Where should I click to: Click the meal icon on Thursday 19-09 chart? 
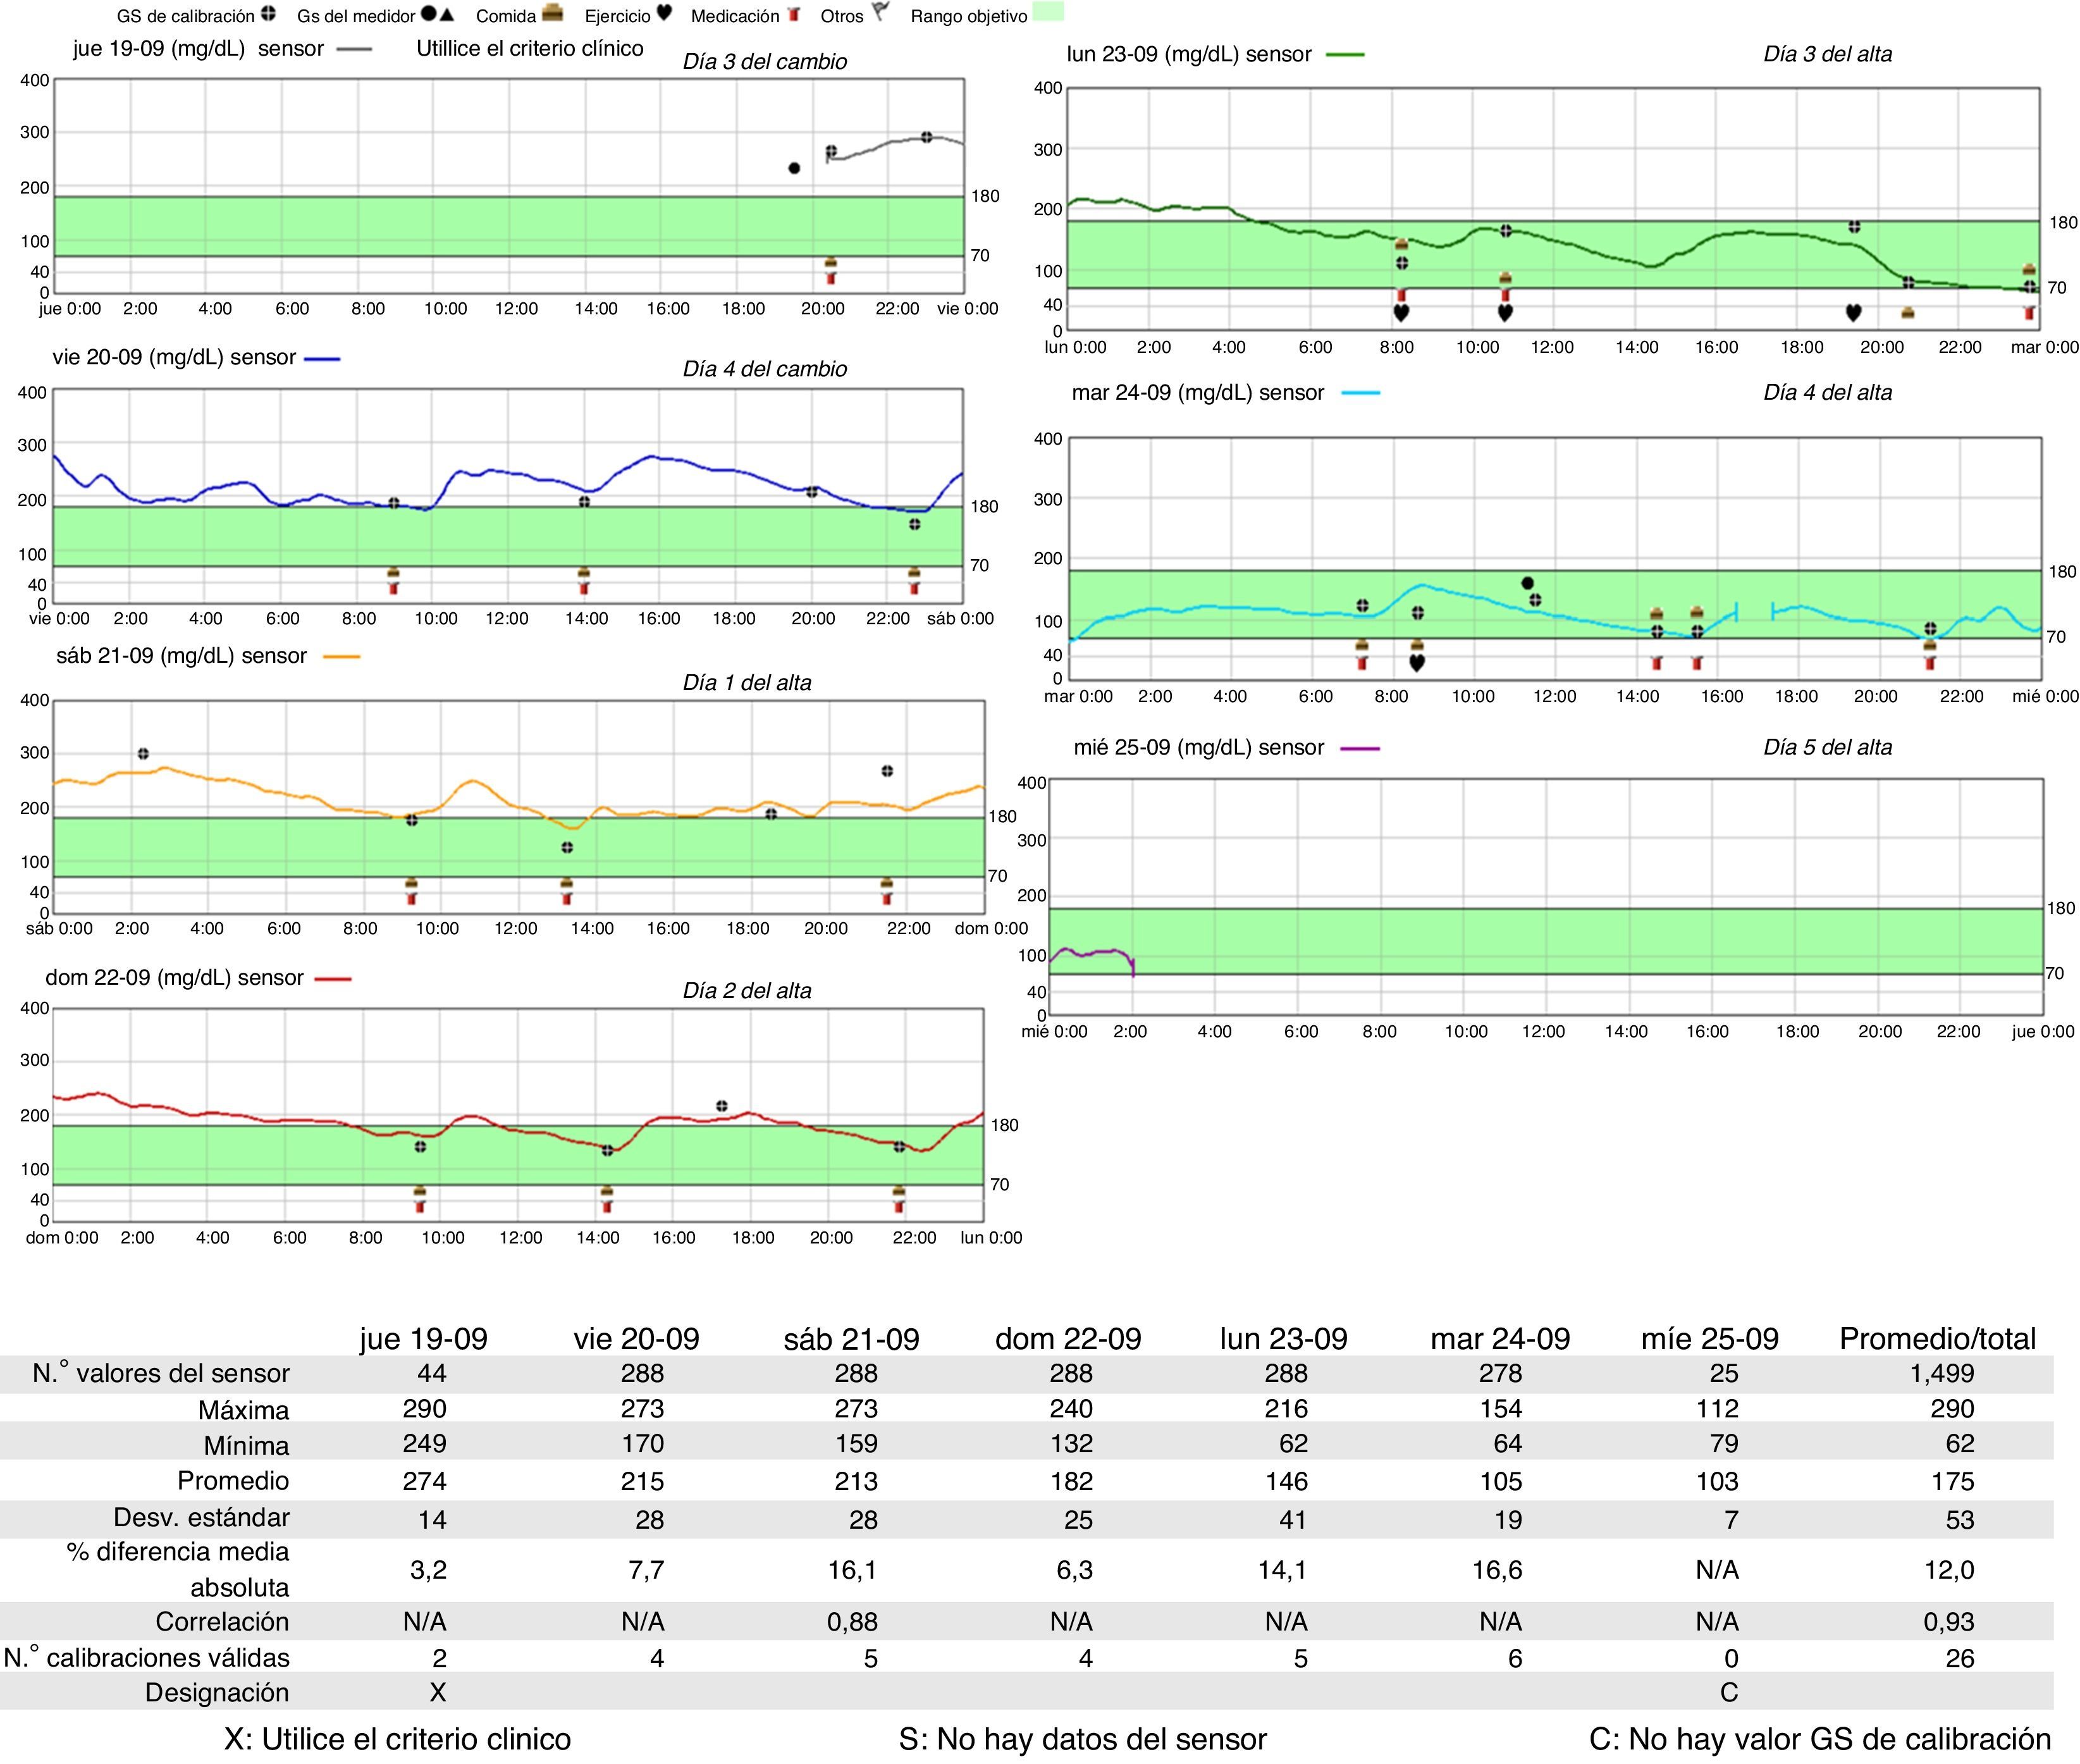[x=830, y=263]
